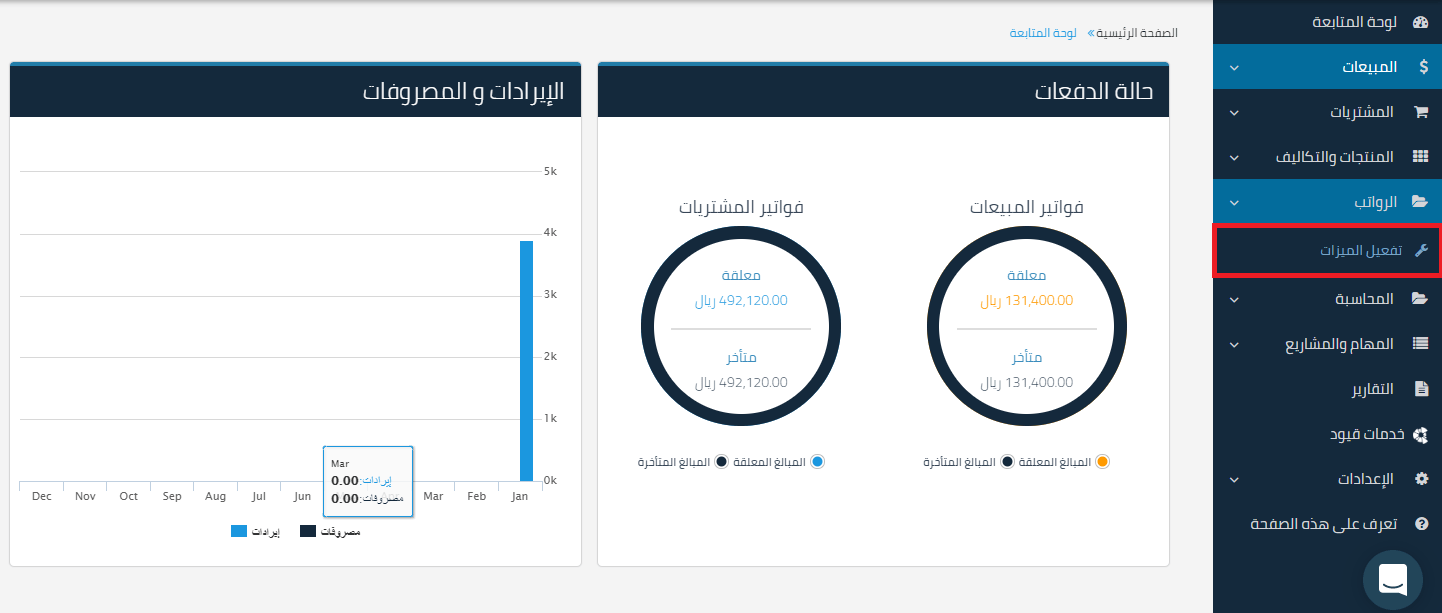
Task: Click the wrench icon next to تفعيل الميزات
Action: (x=1421, y=250)
